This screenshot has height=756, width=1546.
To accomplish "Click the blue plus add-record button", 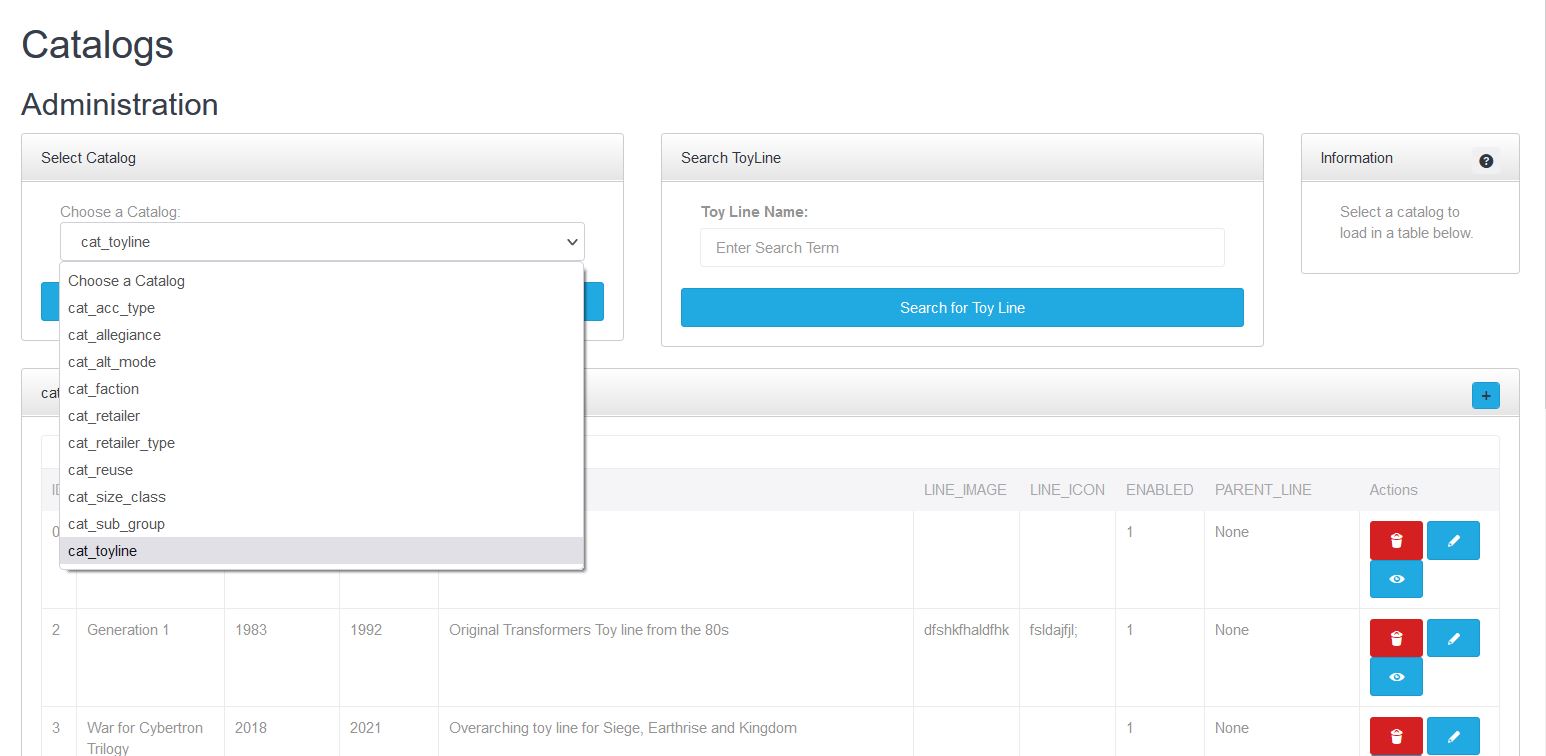I will (x=1485, y=396).
